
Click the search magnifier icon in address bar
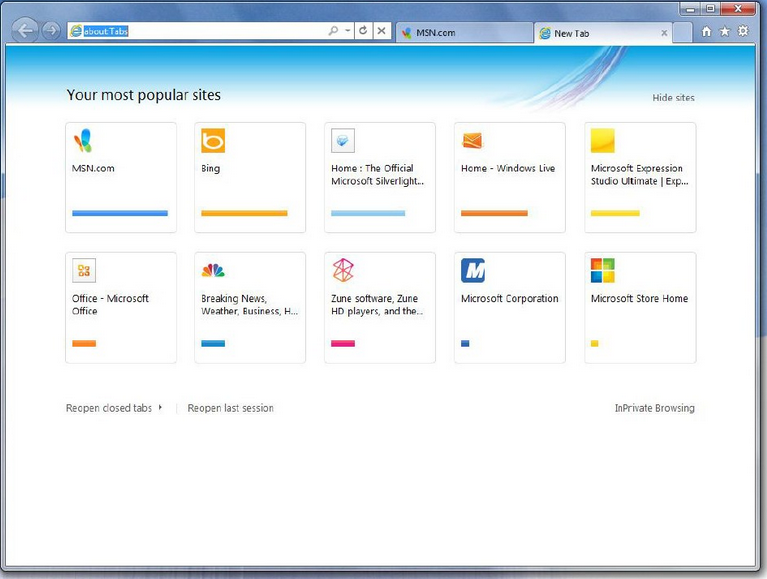[333, 31]
